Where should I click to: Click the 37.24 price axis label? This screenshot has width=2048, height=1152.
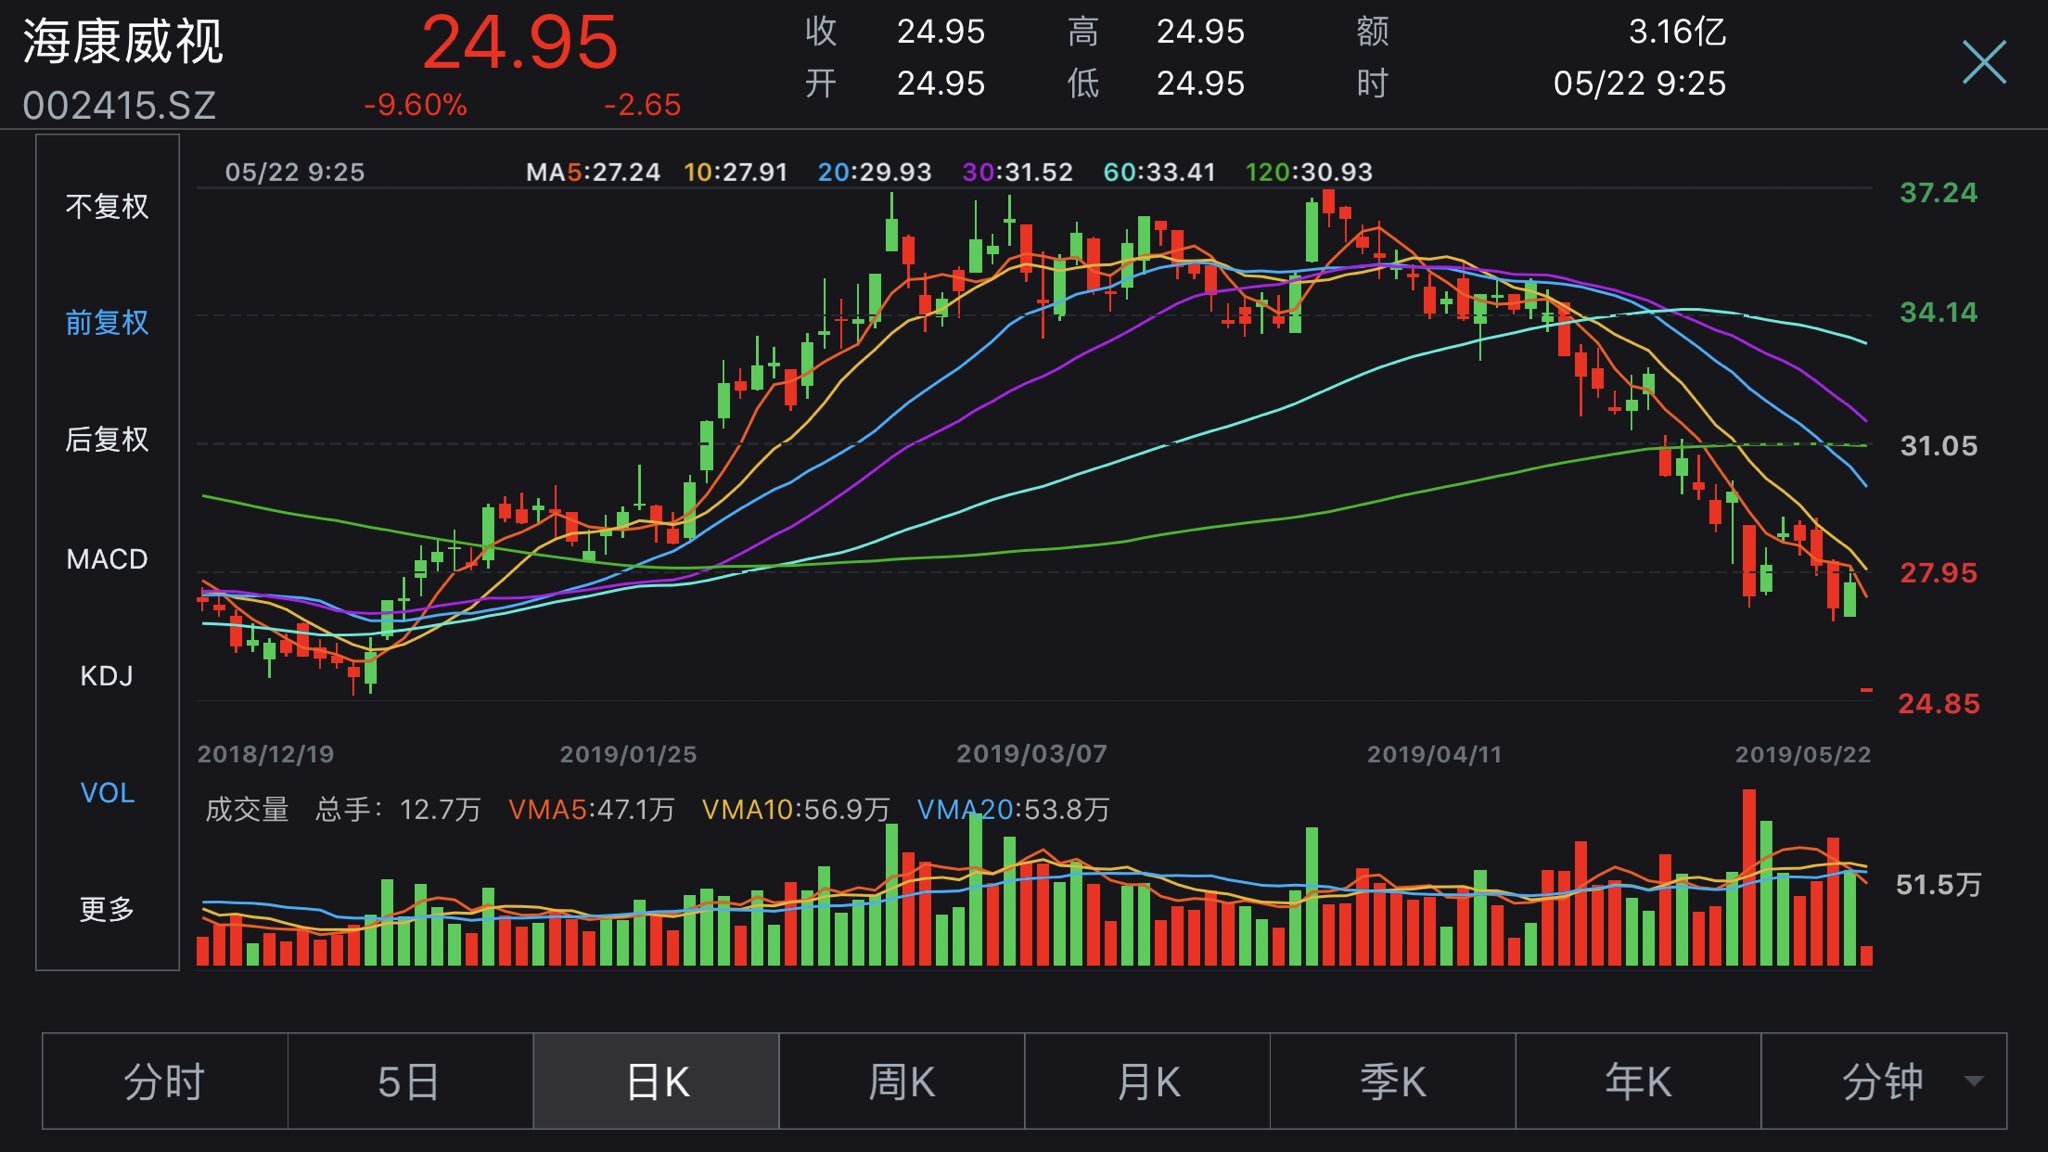pos(1939,193)
